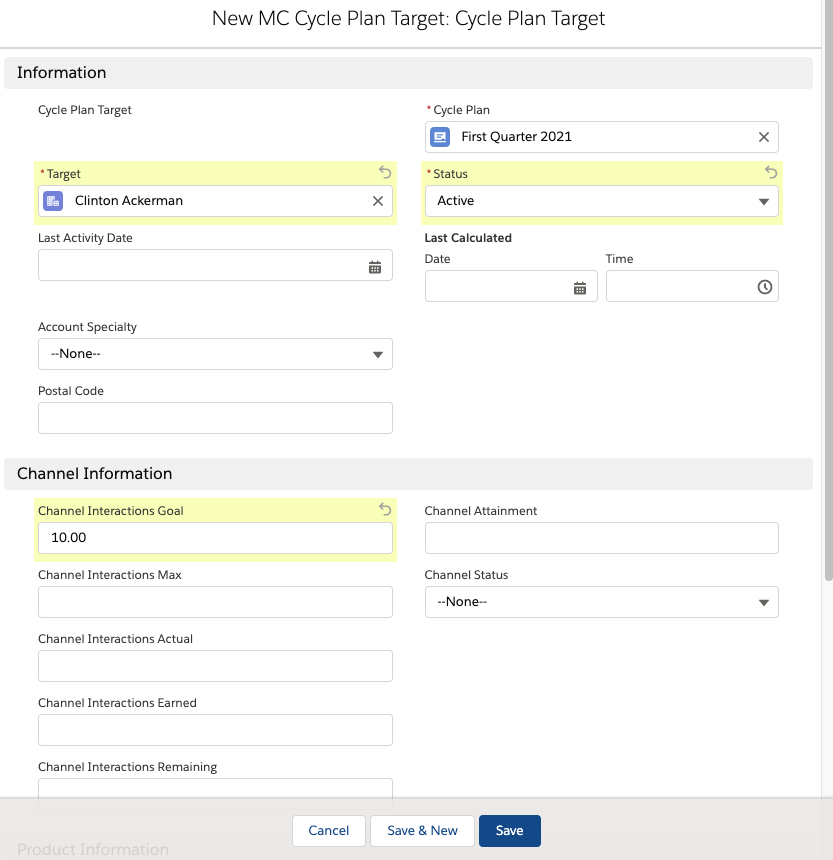833x860 pixels.
Task: Open Last Activity Date calendar picker
Action: 375,267
